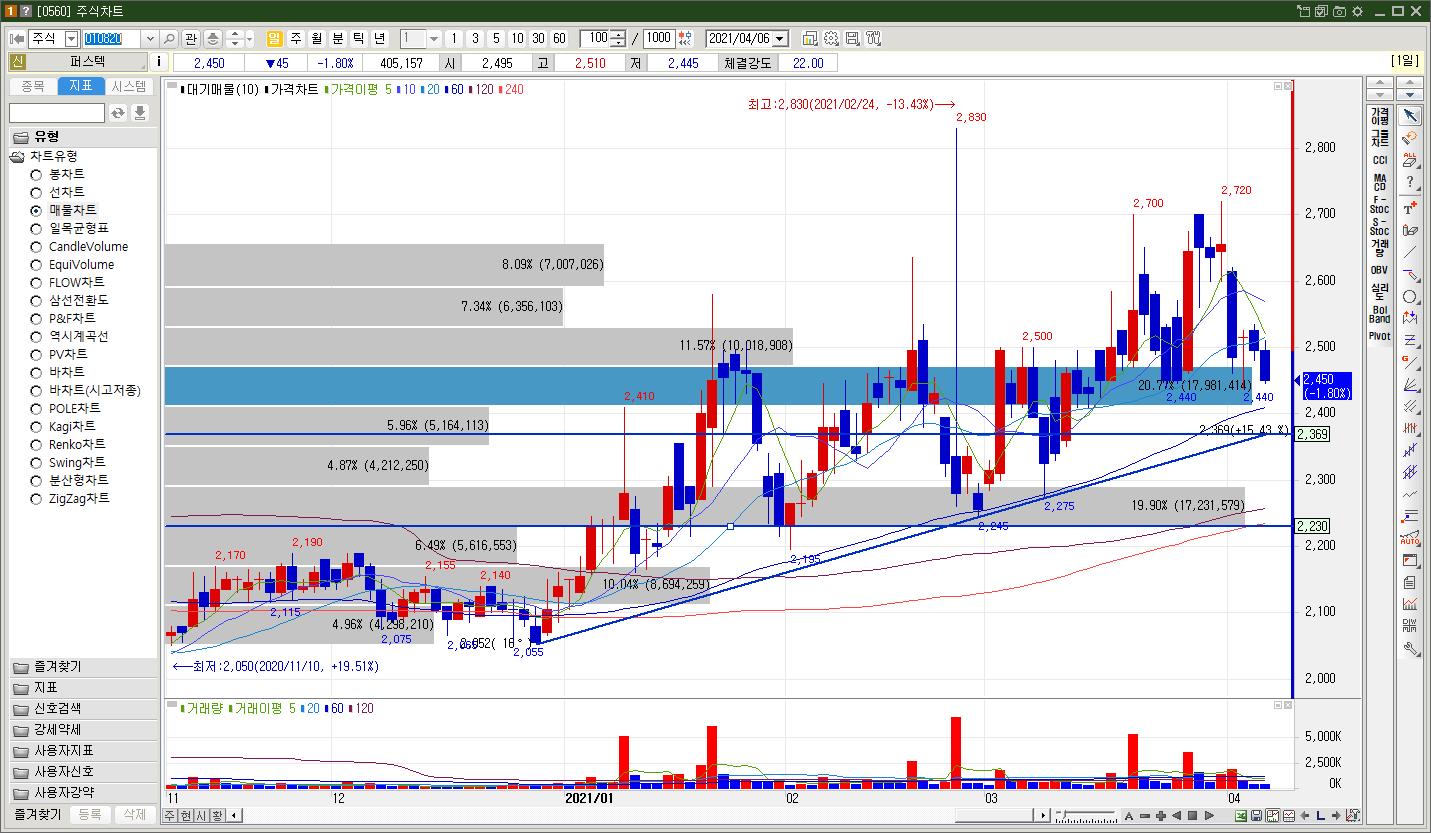The width and height of the screenshot is (1431, 833).
Task: Click the play forward triangle at bottom
Action: coord(1209,816)
